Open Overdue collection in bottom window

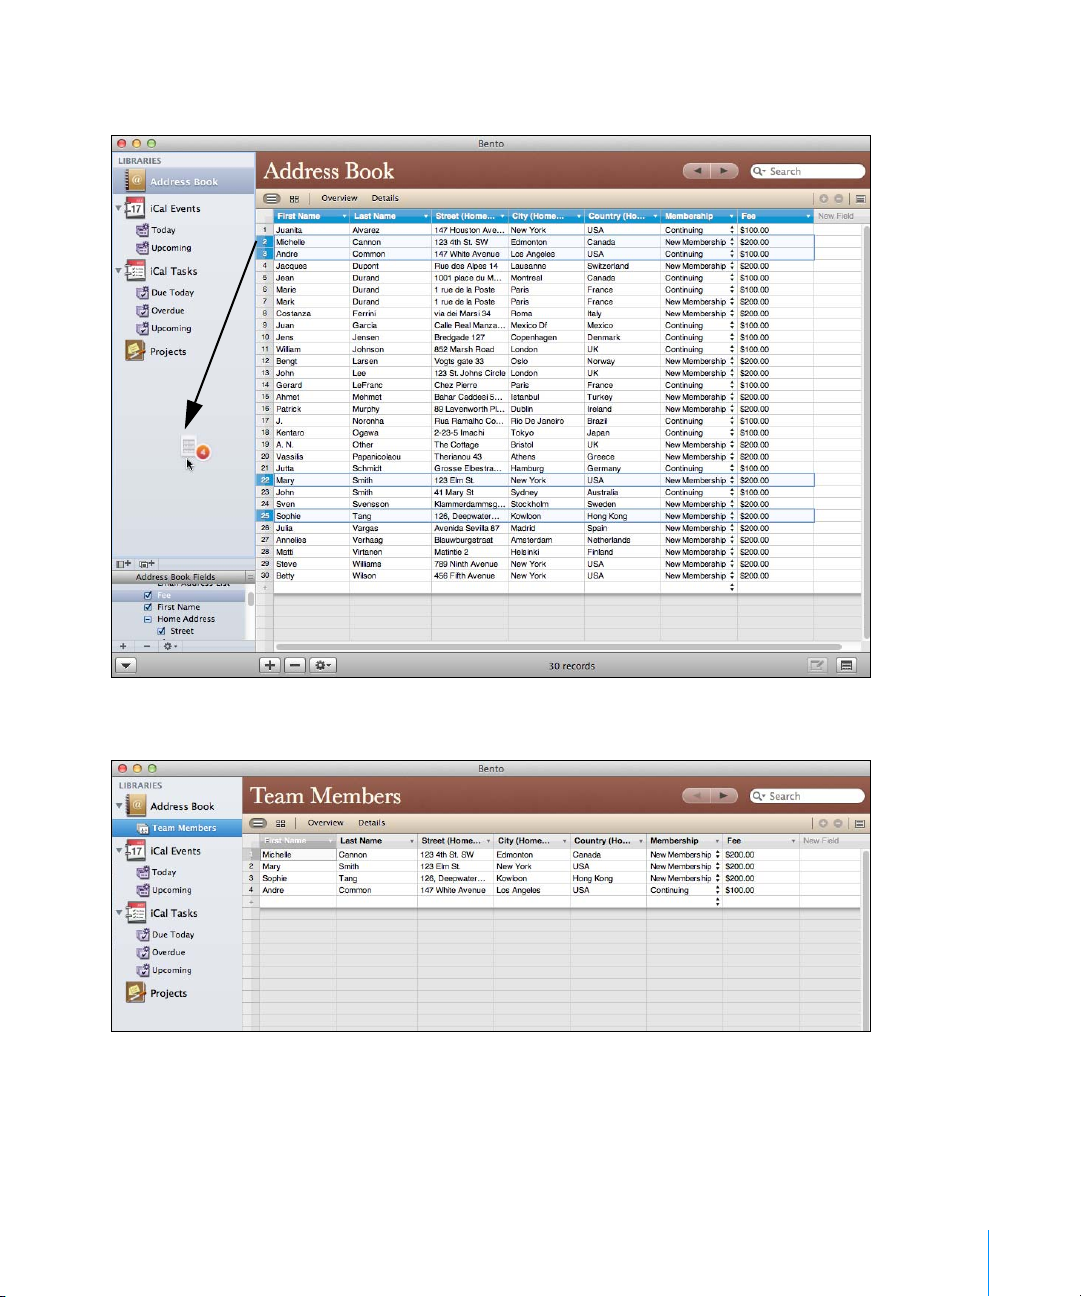(167, 952)
